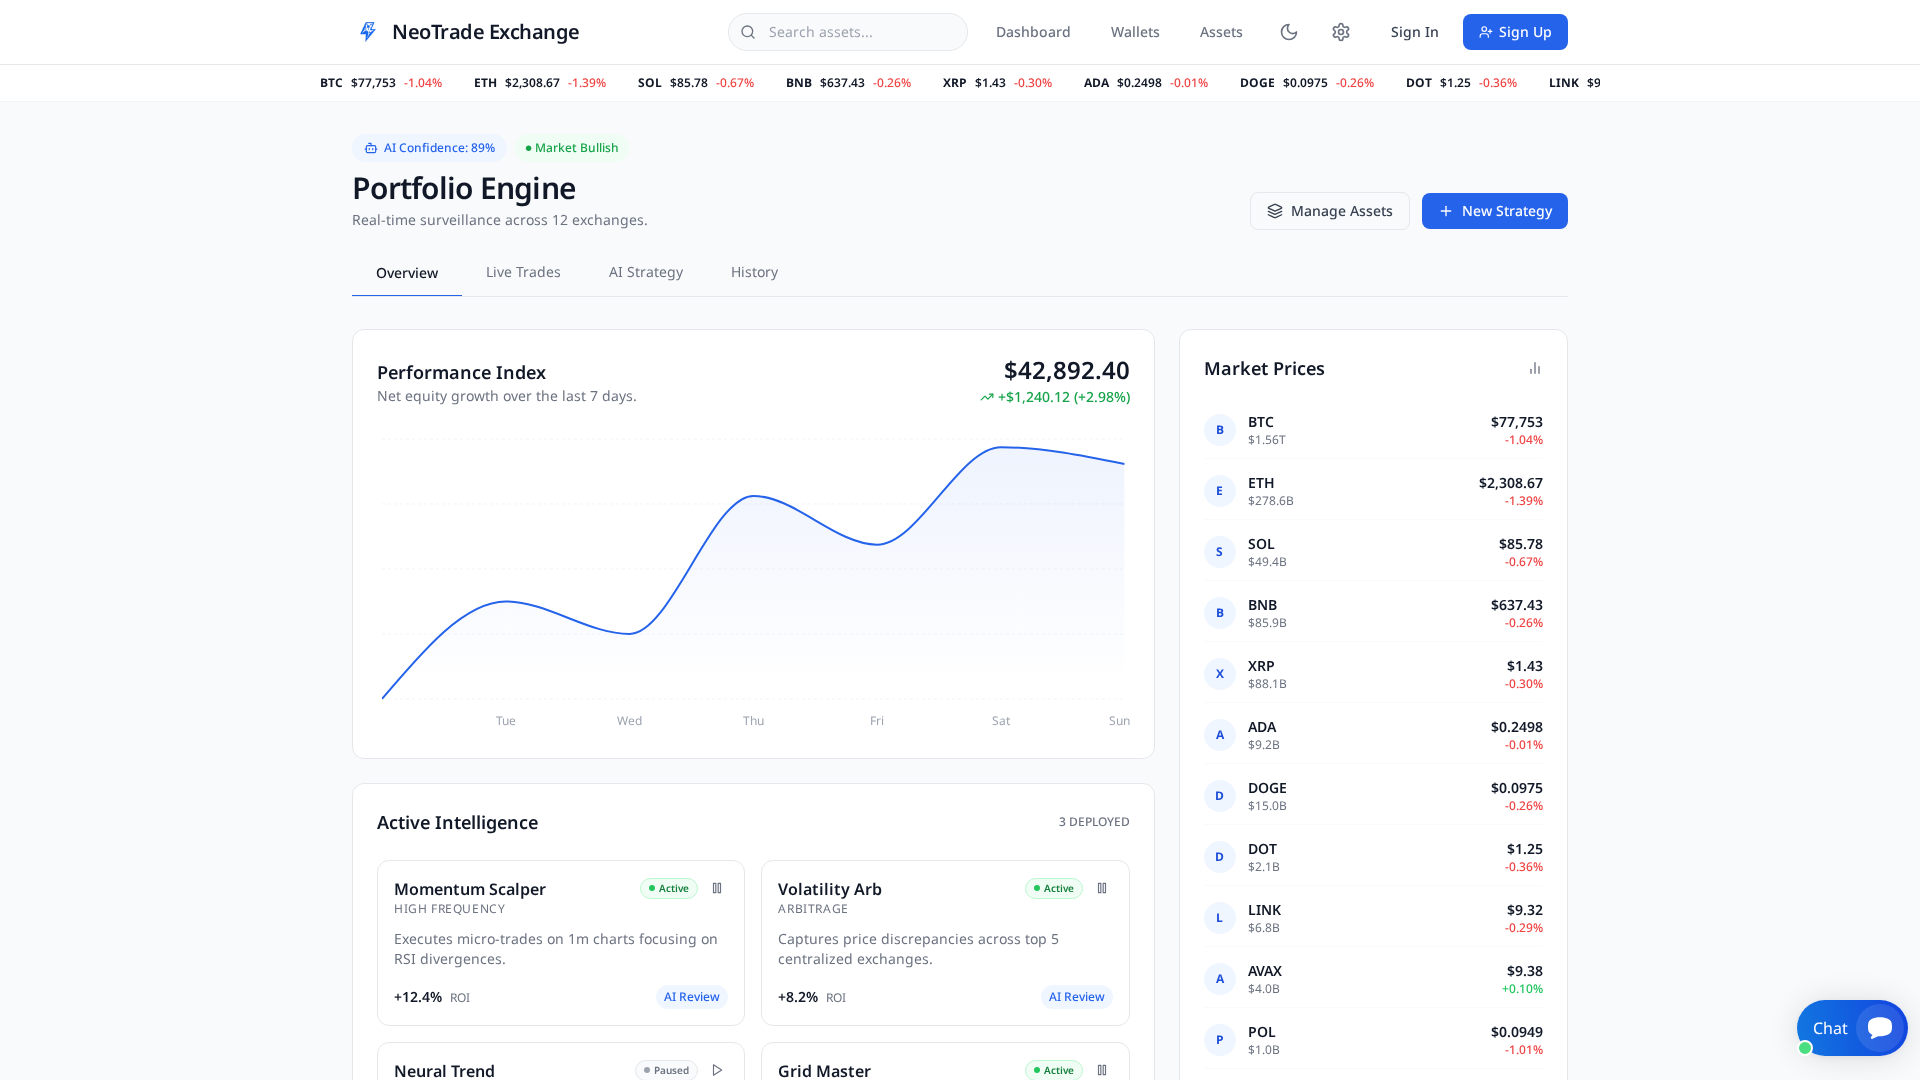Click the ETH coin avatar
The image size is (1920, 1080).
point(1220,491)
